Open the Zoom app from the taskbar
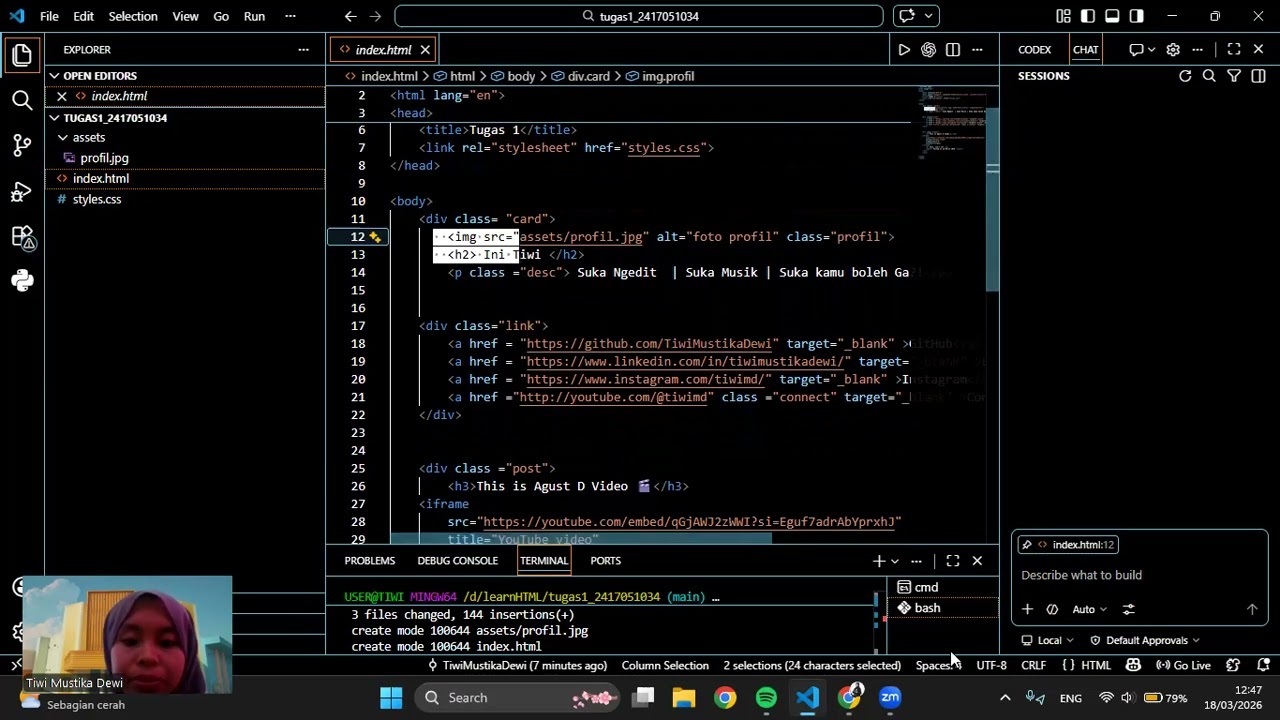1280x720 pixels. point(890,698)
